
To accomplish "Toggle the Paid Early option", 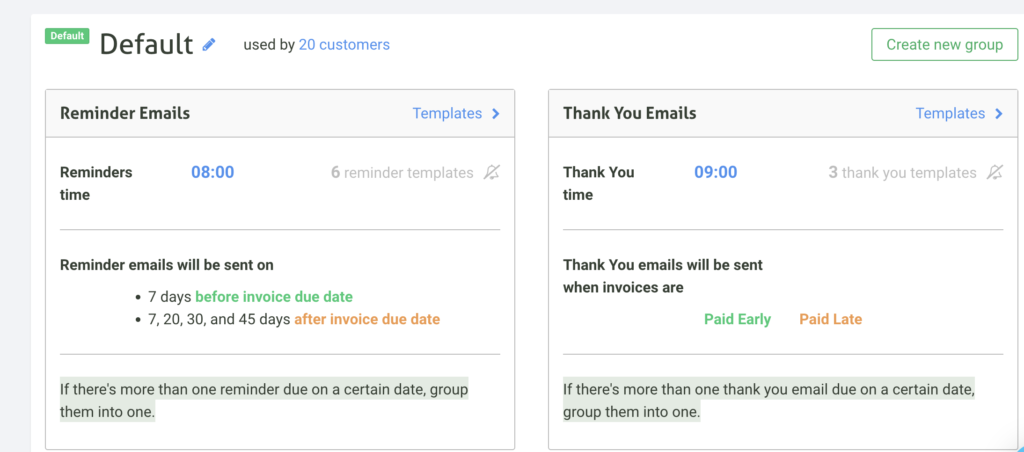I will coord(737,319).
